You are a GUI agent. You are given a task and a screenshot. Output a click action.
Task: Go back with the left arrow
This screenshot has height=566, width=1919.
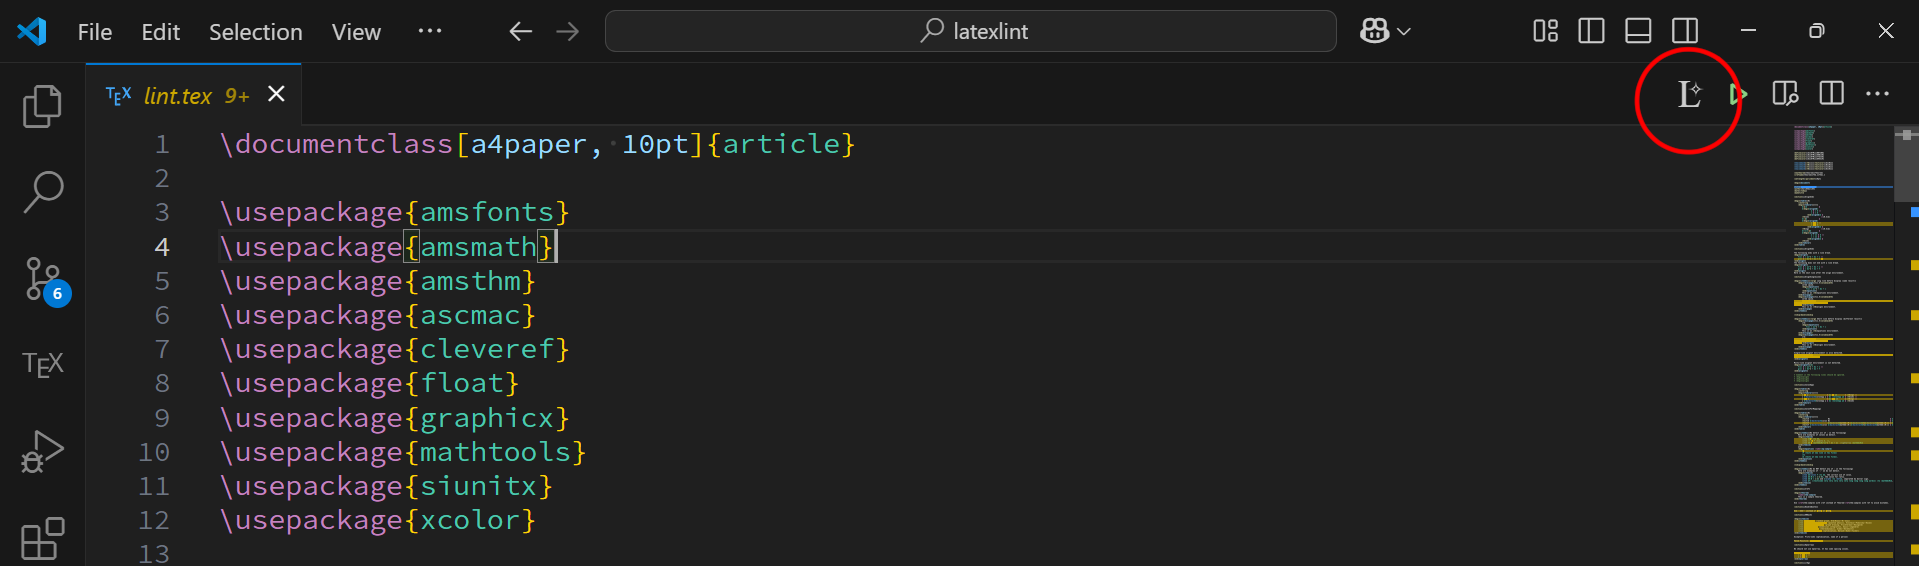[520, 31]
